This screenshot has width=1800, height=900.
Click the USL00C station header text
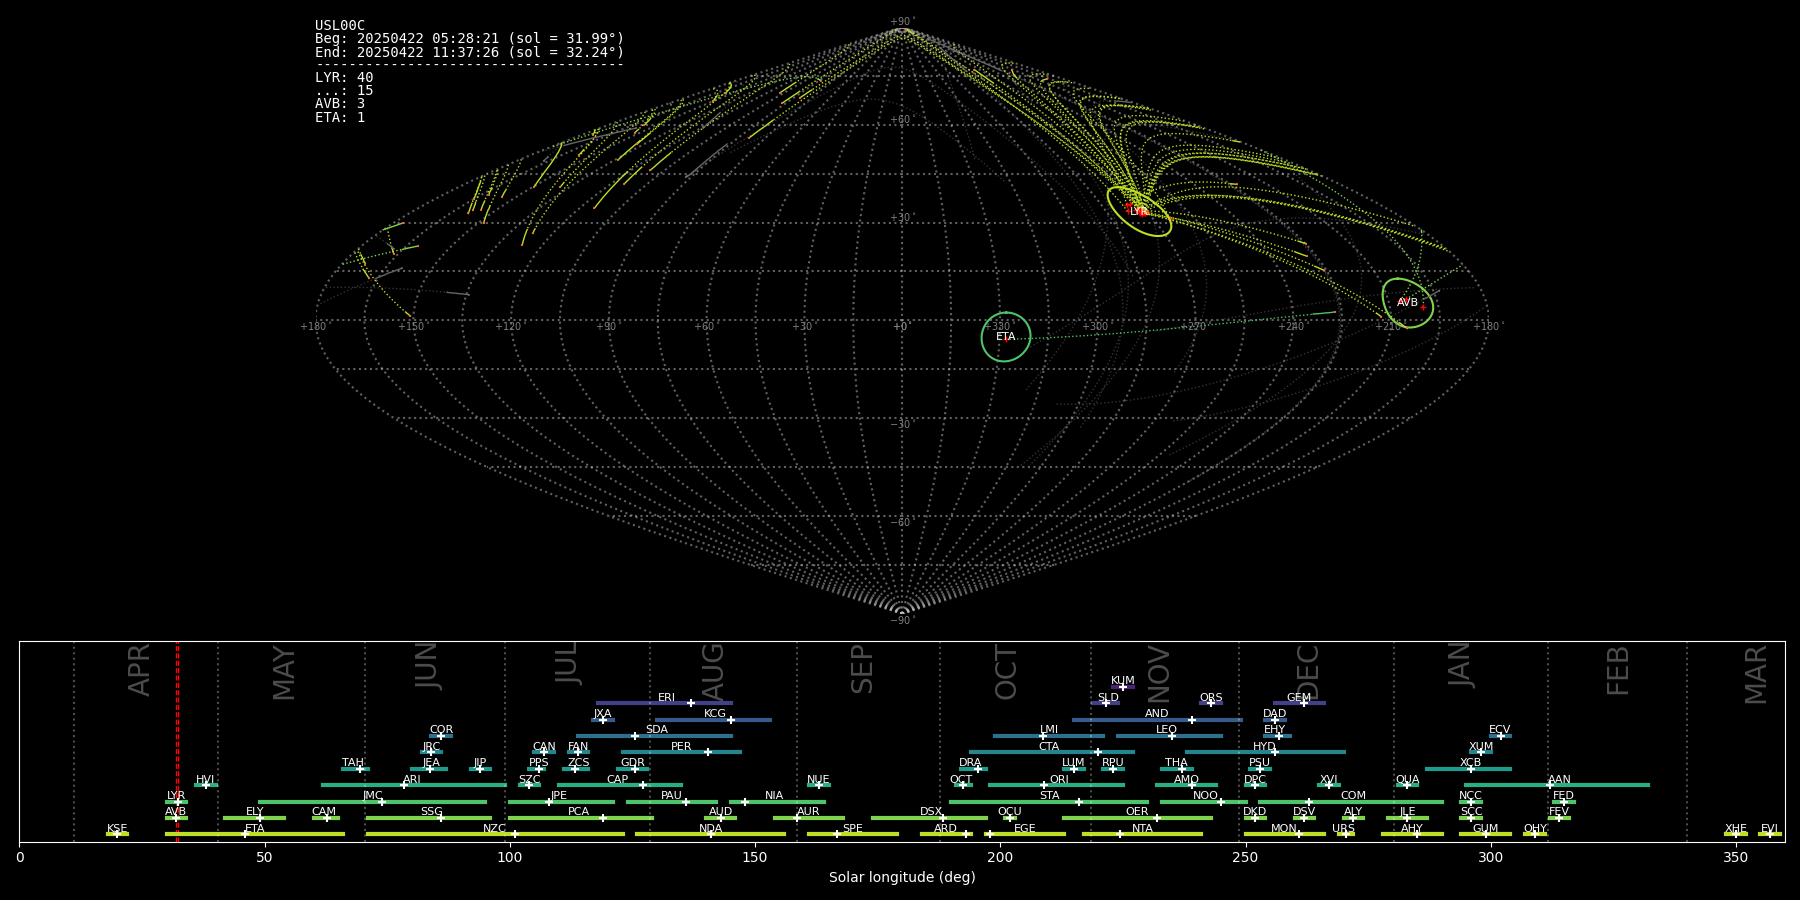[340, 26]
